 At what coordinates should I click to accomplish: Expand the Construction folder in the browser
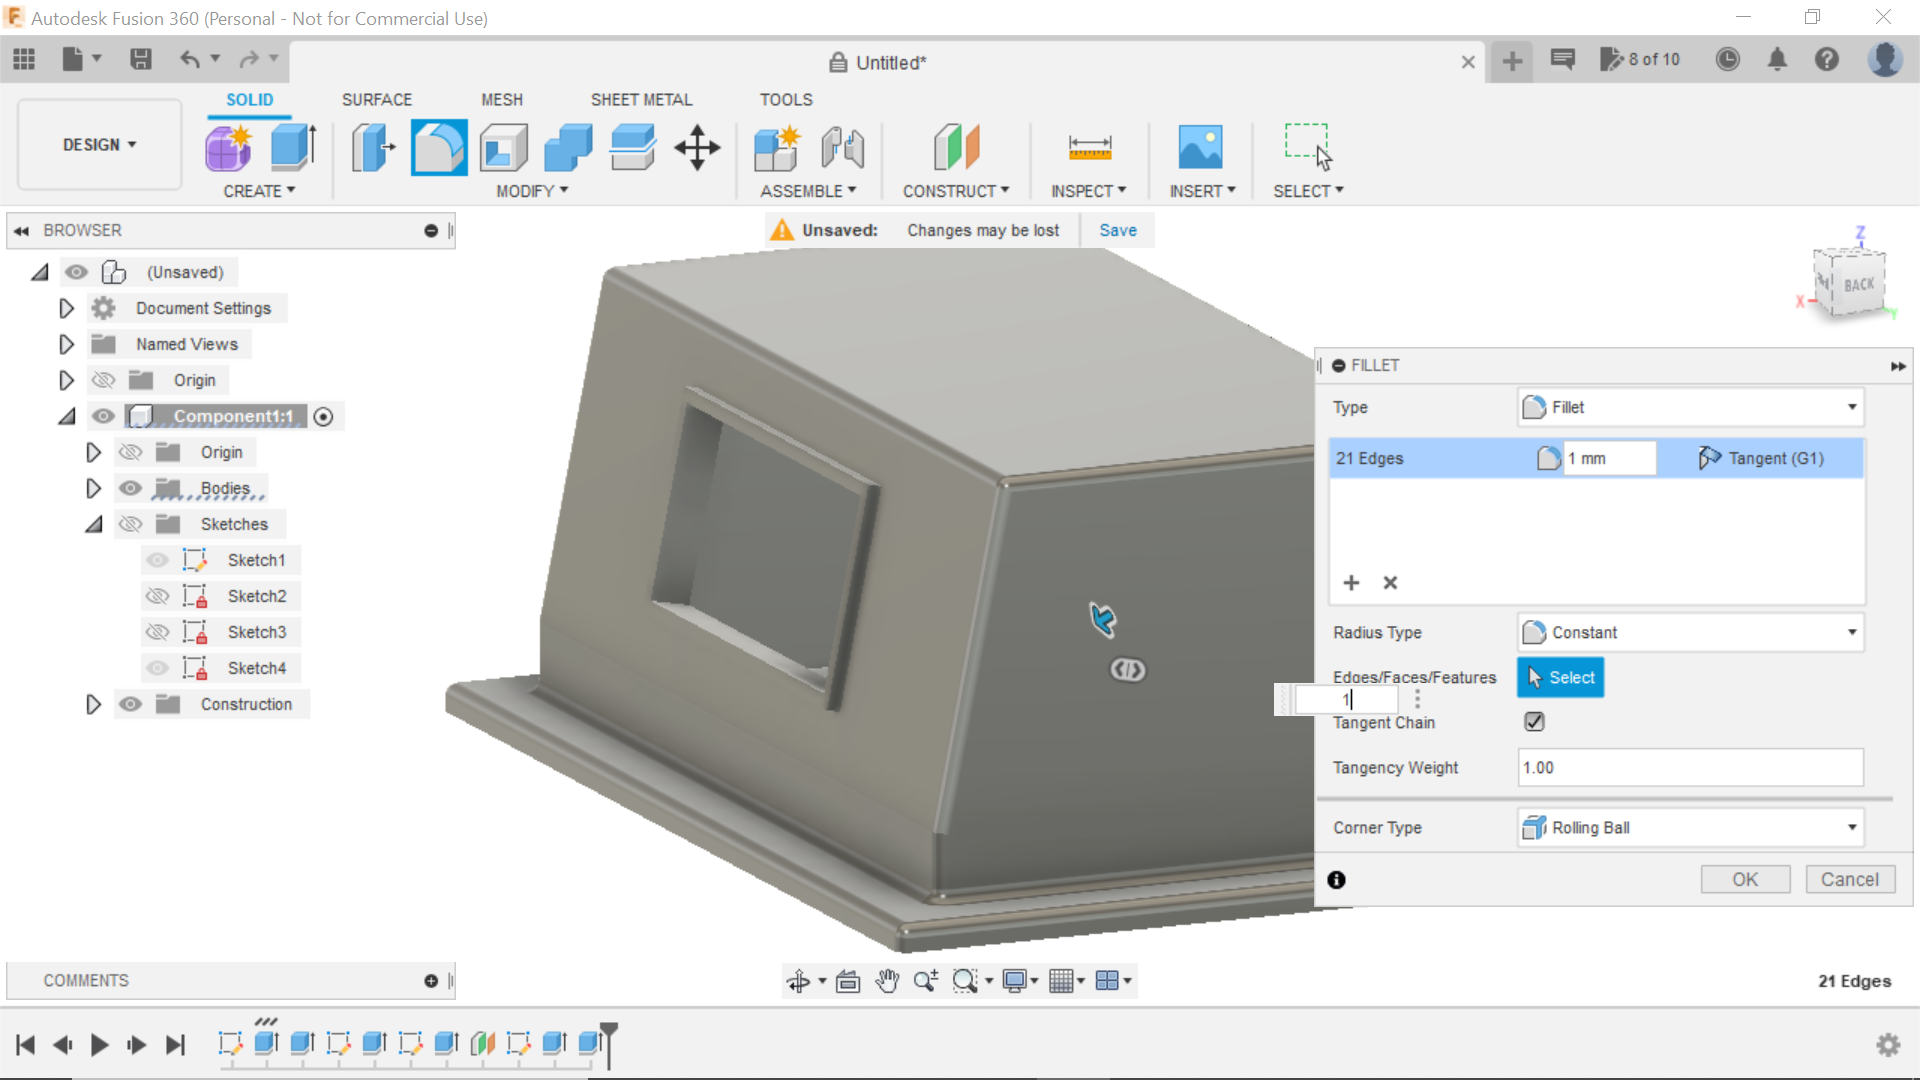click(x=94, y=704)
